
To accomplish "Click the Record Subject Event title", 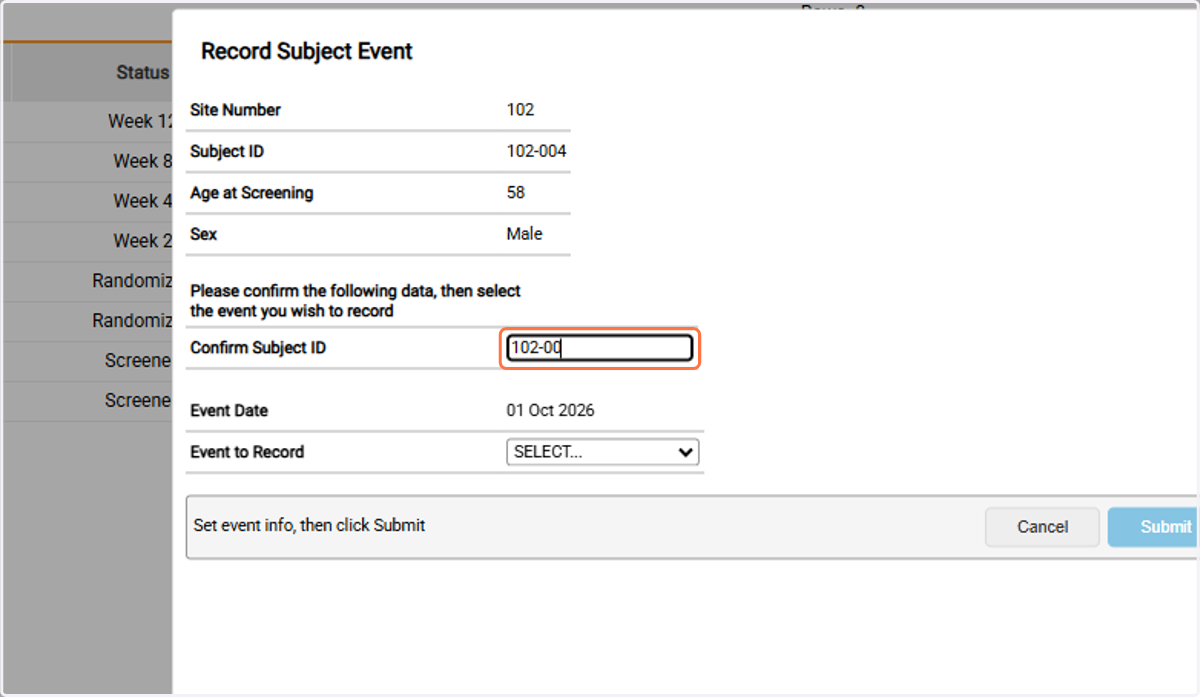I will (x=307, y=52).
